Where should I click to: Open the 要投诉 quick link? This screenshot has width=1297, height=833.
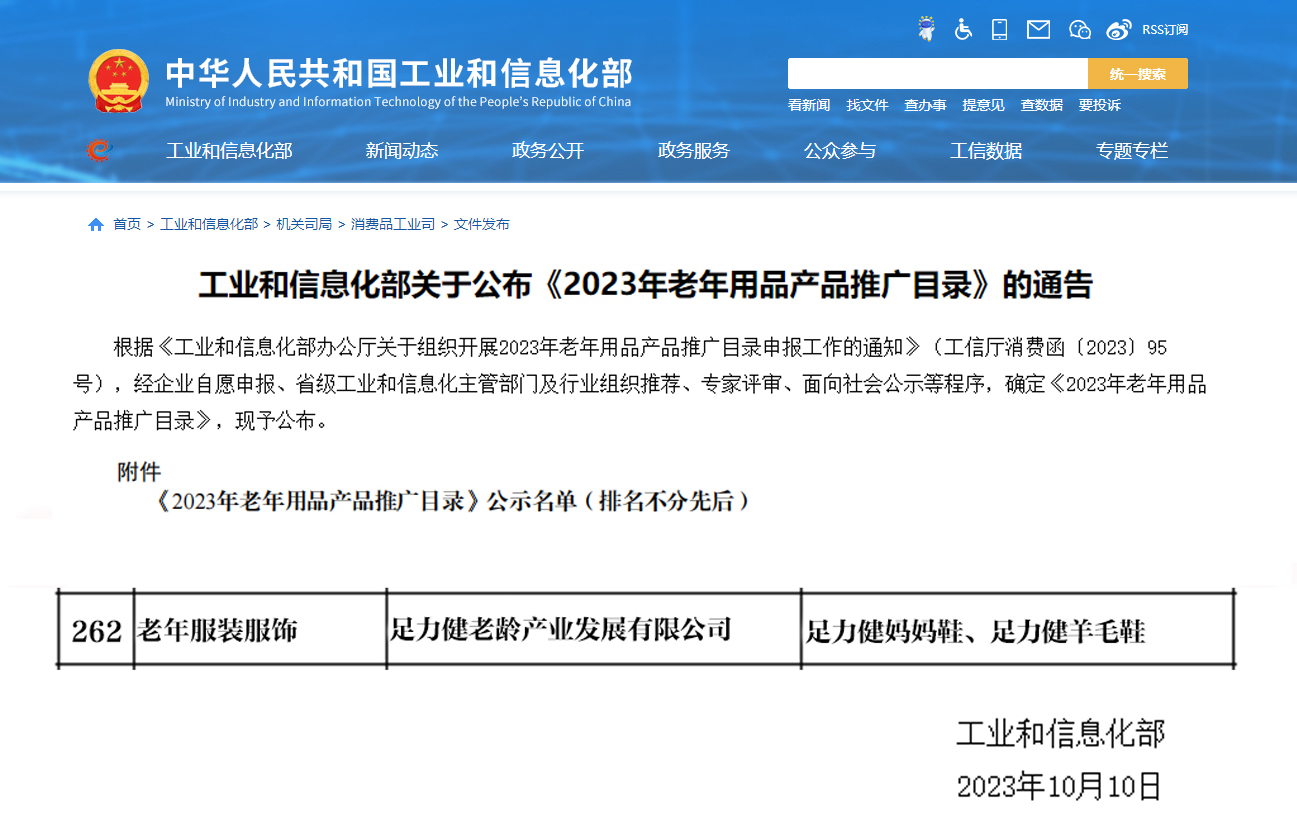1099,105
